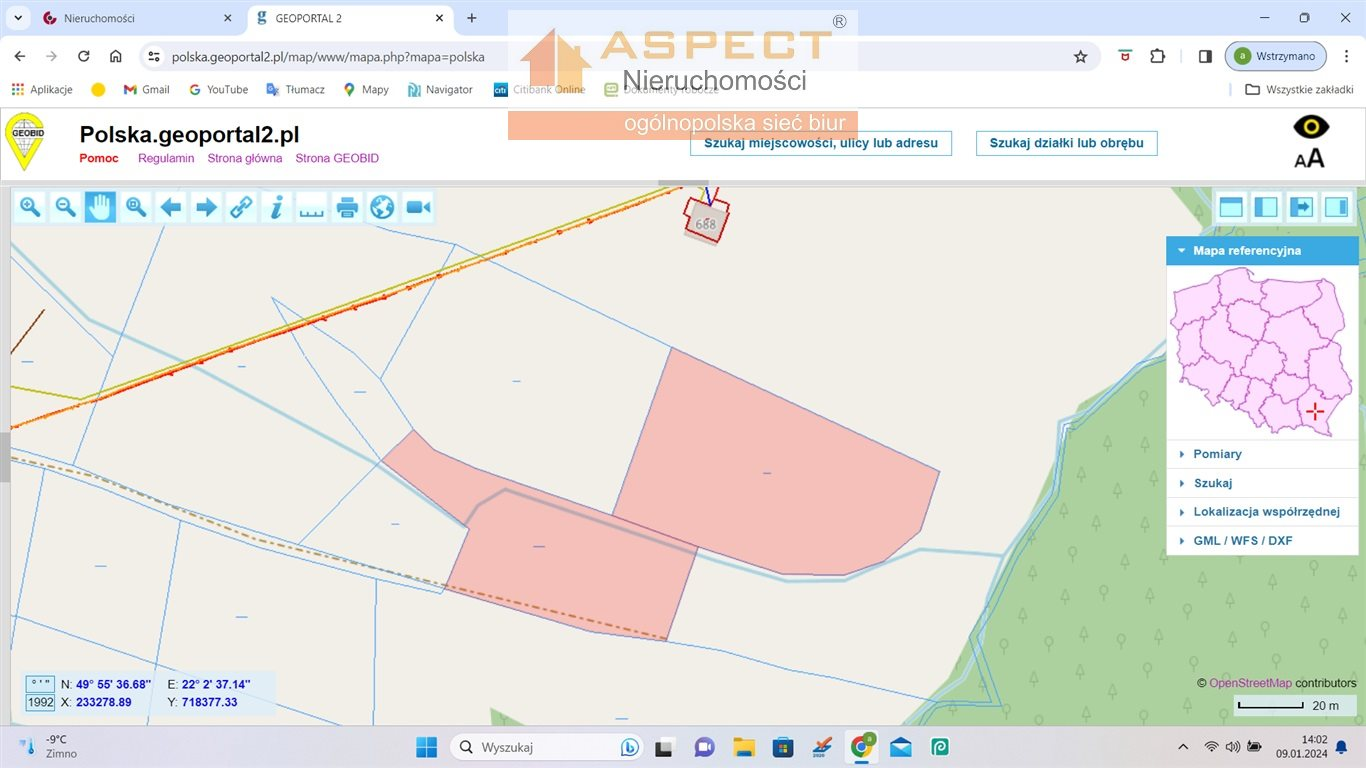The image size is (1366, 768).
Task: Click the chain link share icon
Action: pos(241,207)
